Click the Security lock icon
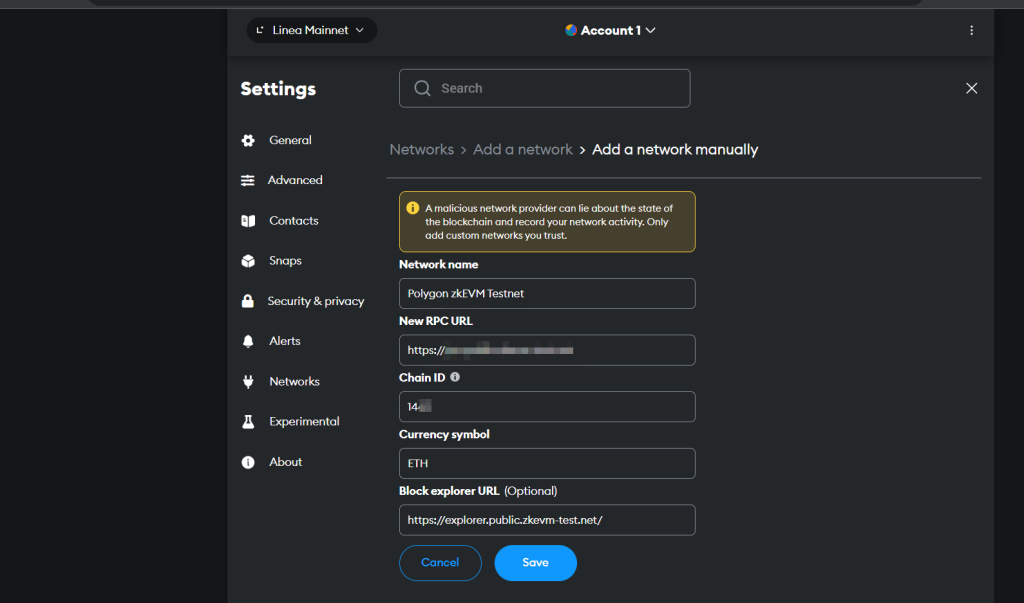The width and height of the screenshot is (1024, 603). (x=248, y=301)
